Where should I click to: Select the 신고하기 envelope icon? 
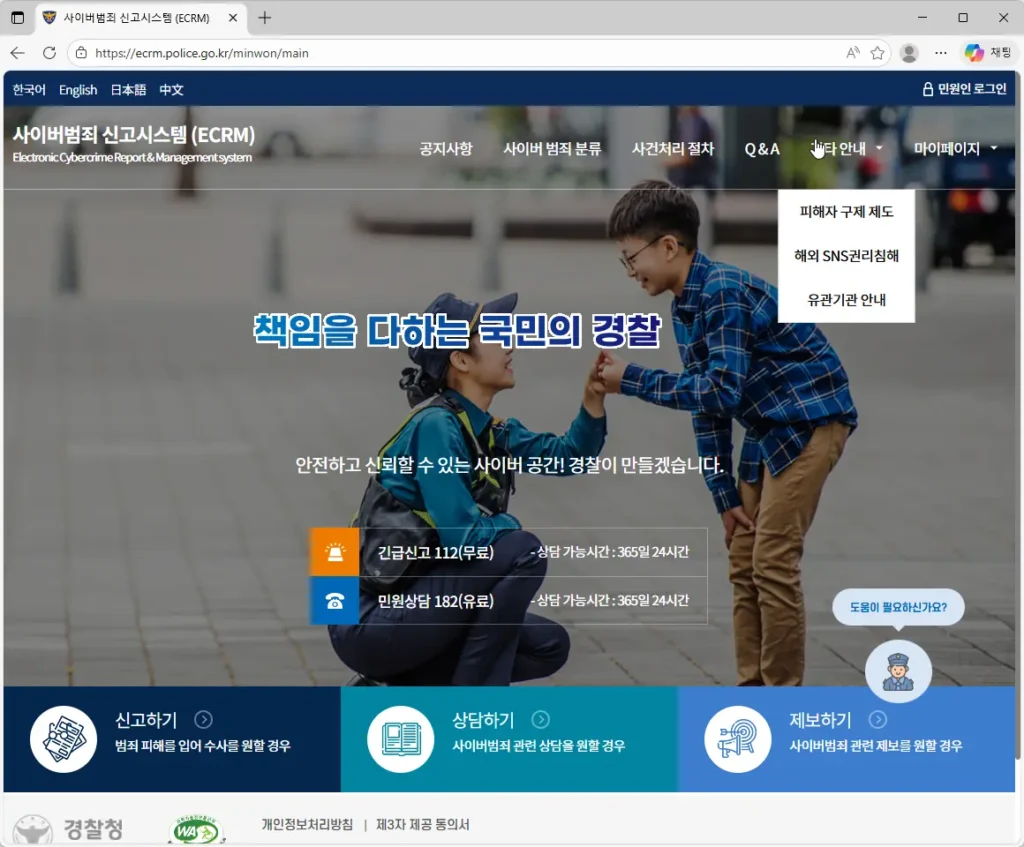62,740
